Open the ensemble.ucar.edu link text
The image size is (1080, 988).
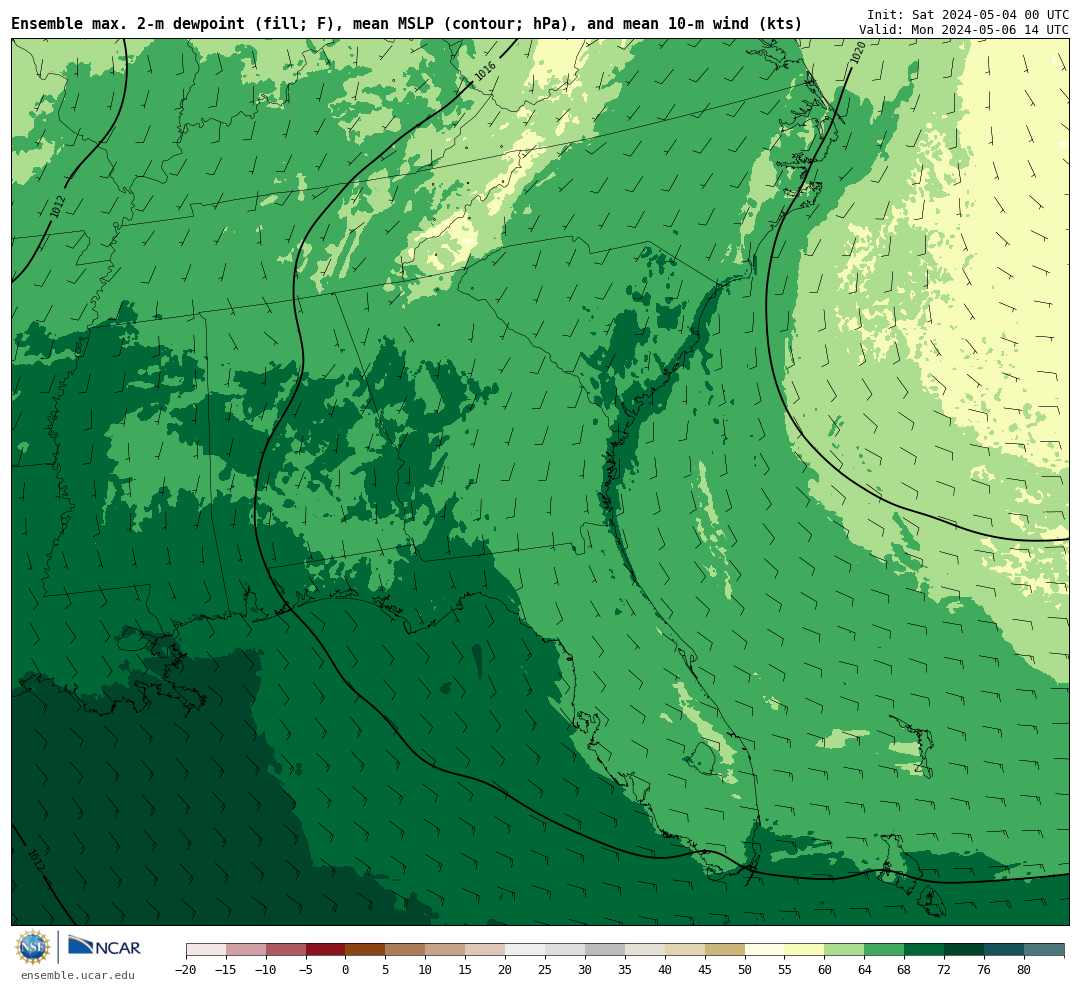[78, 975]
